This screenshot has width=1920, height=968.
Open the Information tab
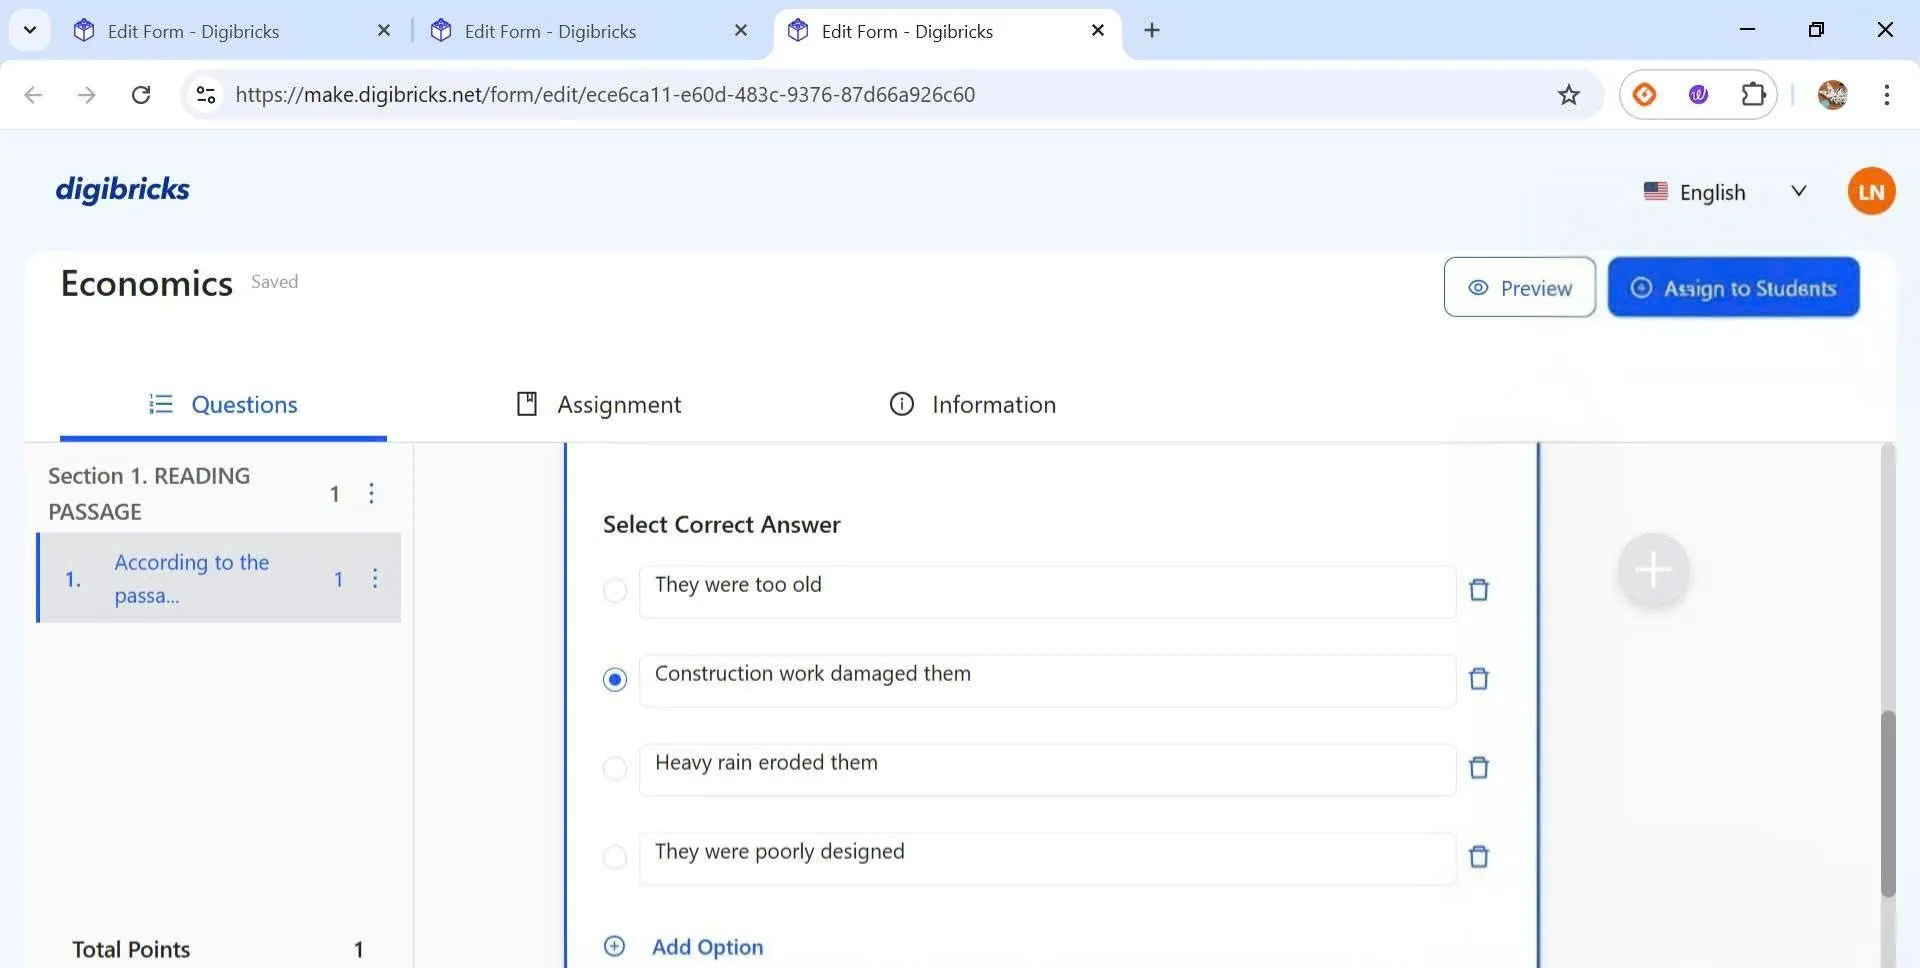pyautogui.click(x=972, y=404)
